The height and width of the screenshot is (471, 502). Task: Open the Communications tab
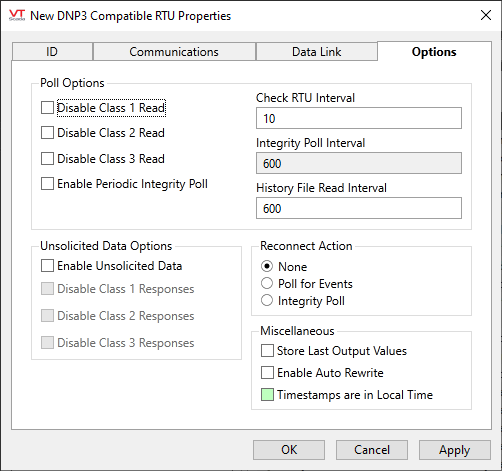tap(174, 52)
